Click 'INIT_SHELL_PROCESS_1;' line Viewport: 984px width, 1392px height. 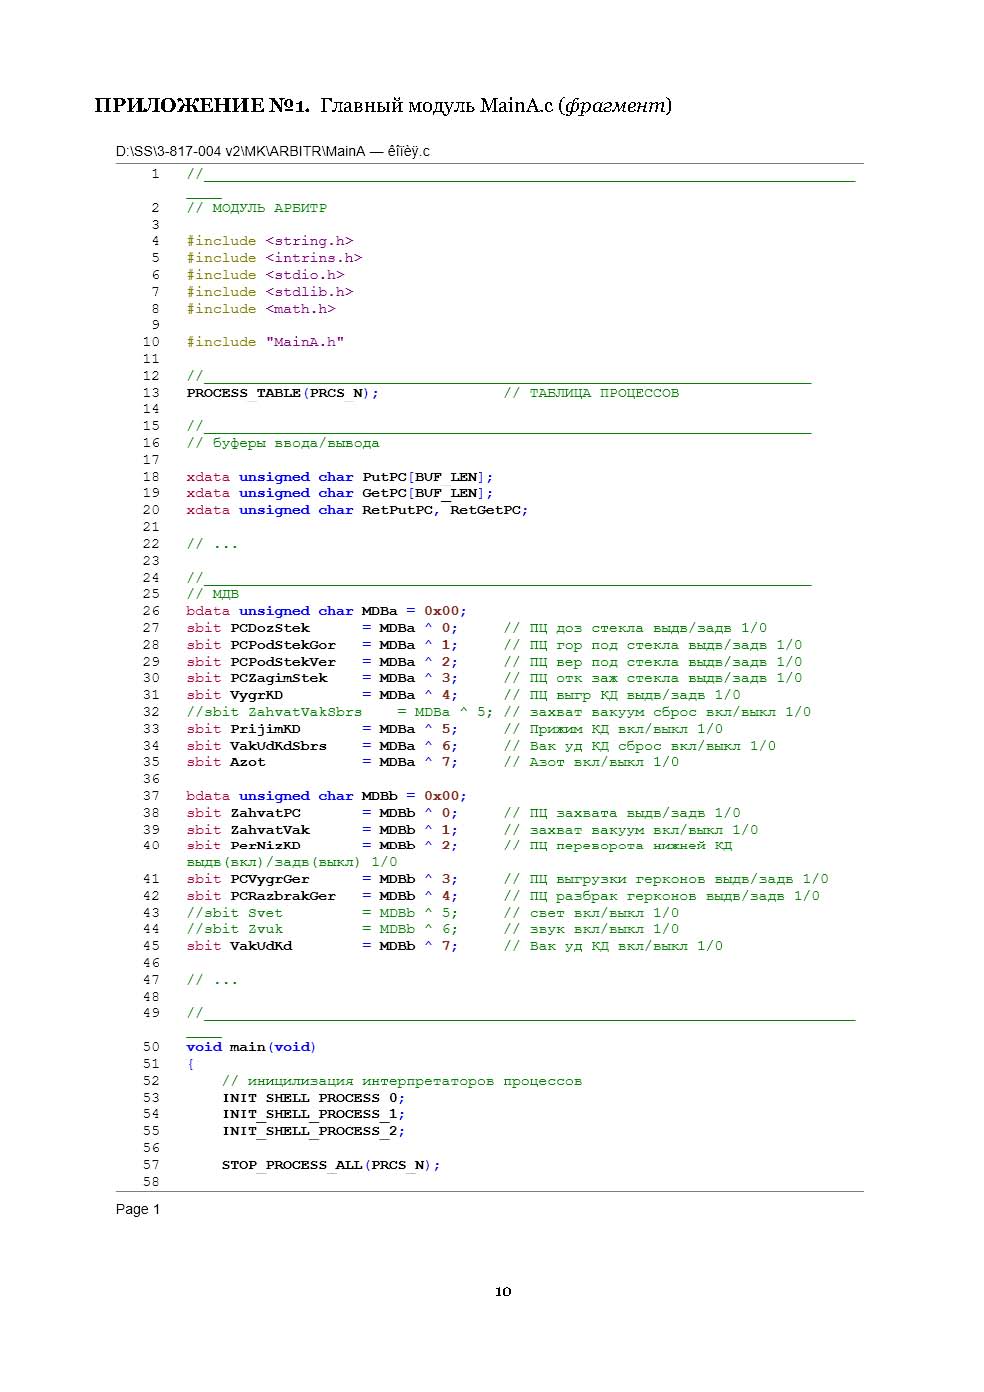pyautogui.click(x=314, y=1114)
